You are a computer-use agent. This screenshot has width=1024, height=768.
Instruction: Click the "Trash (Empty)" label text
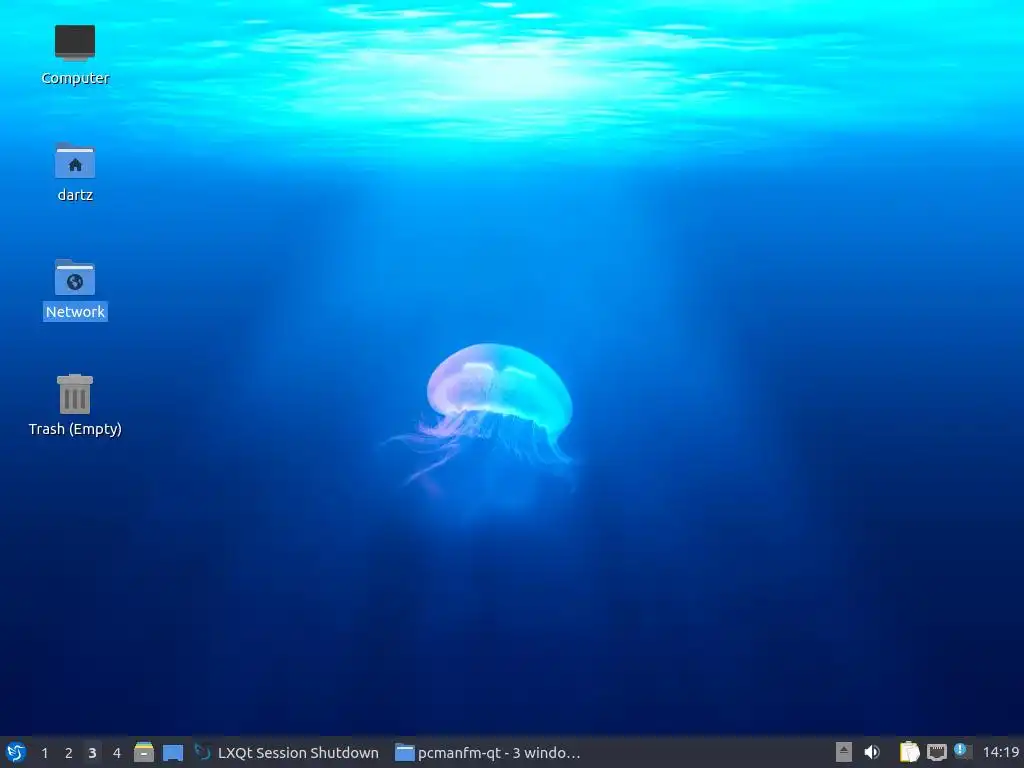(x=75, y=429)
